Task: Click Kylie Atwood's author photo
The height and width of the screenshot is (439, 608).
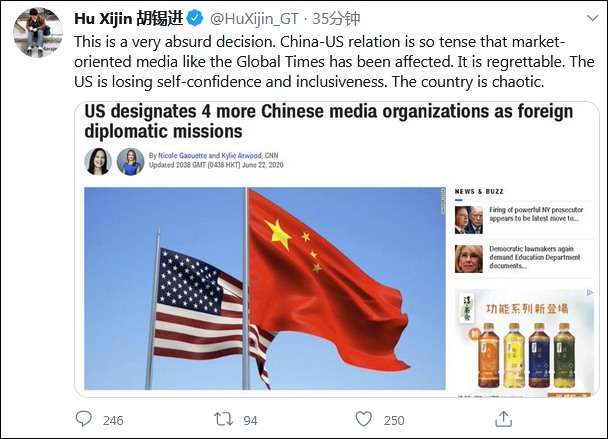Action: [x=131, y=161]
